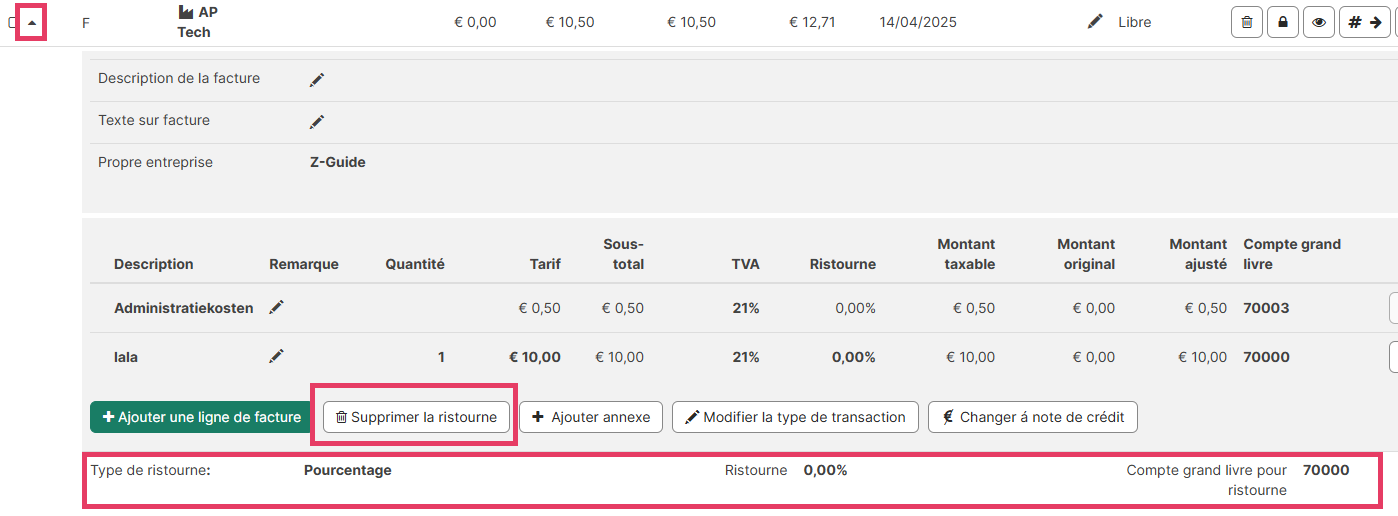Click ledger account 70003 value
Viewport: 1398px width, 516px height.
coord(1266,308)
